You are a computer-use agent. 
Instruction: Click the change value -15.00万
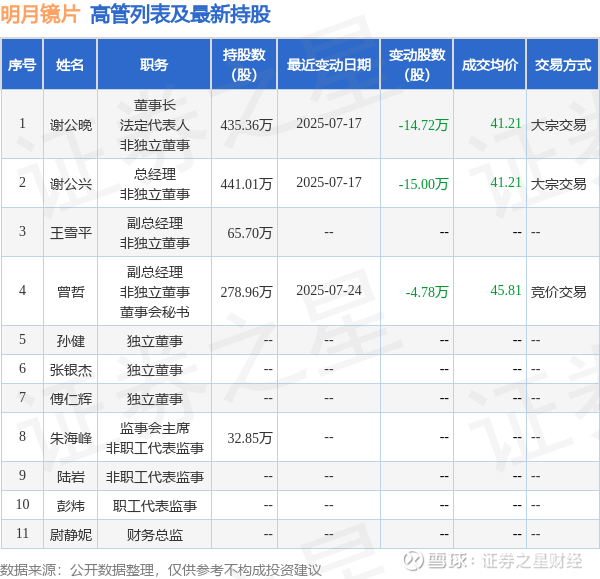423,184
